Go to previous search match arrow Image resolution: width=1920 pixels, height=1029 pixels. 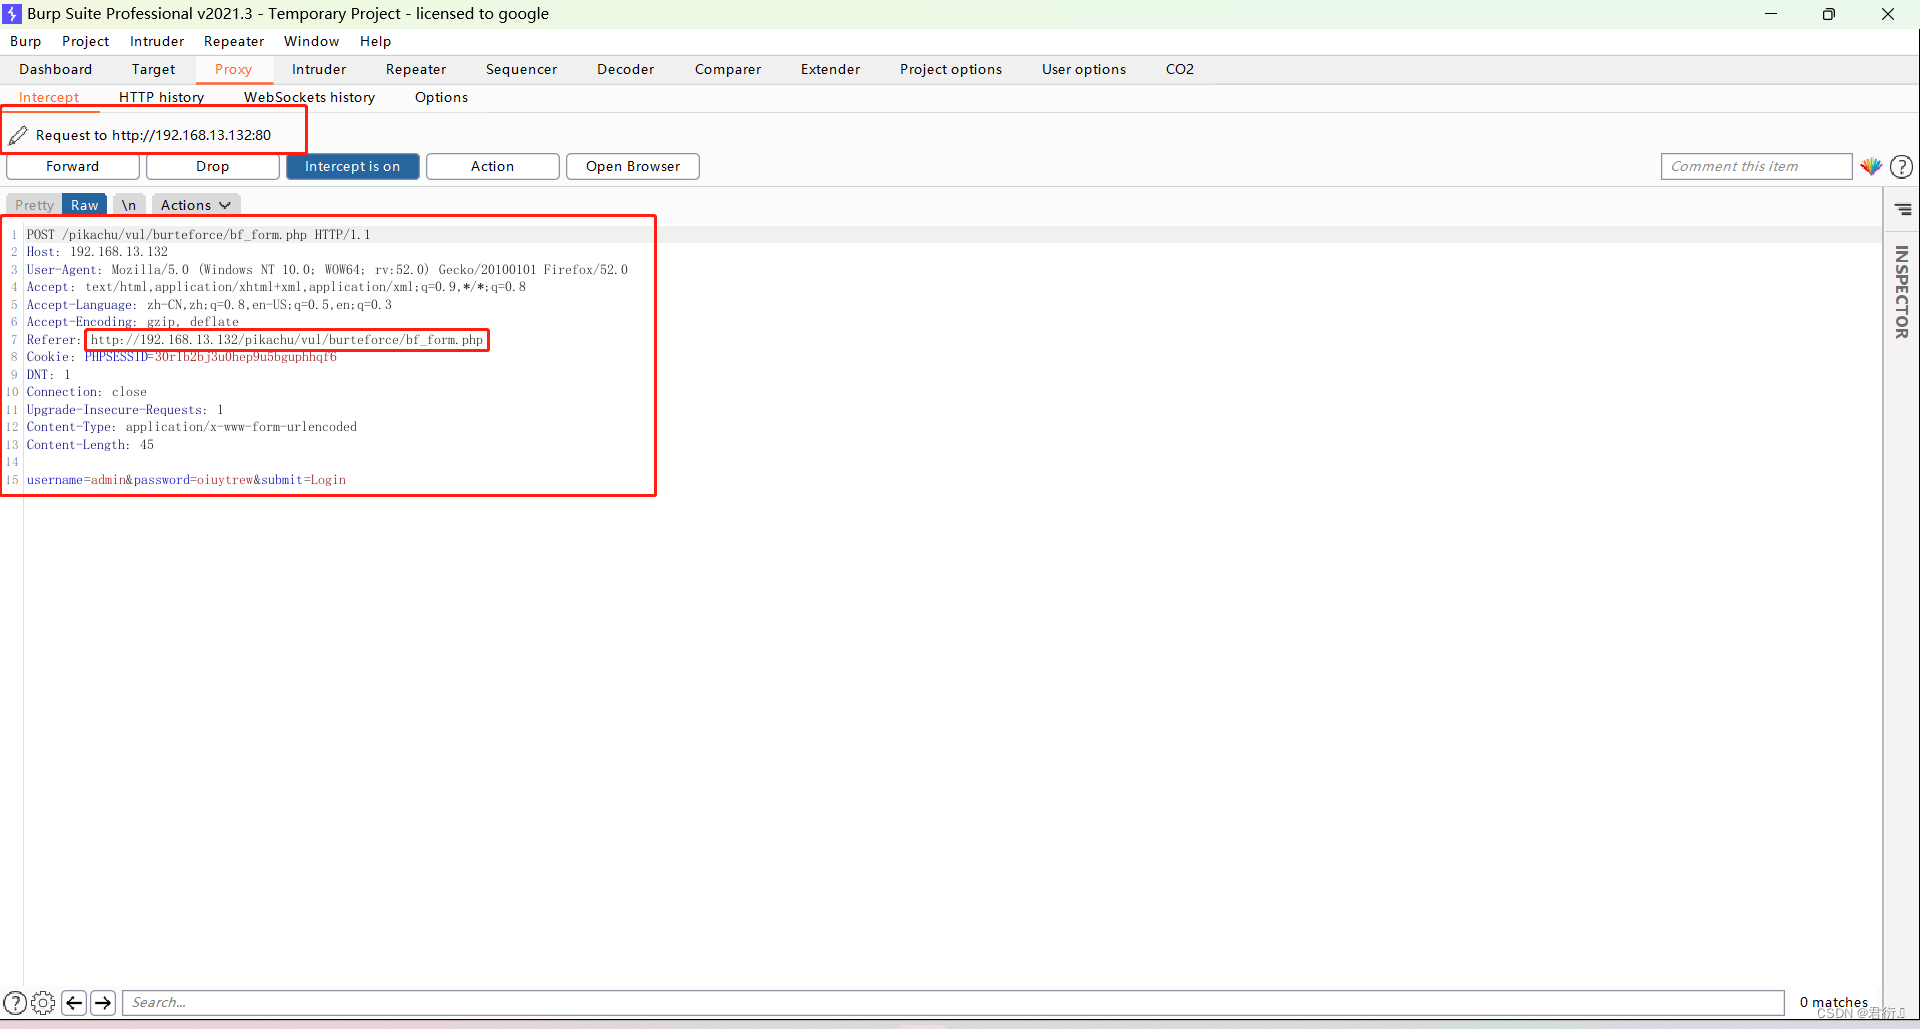tap(74, 1002)
